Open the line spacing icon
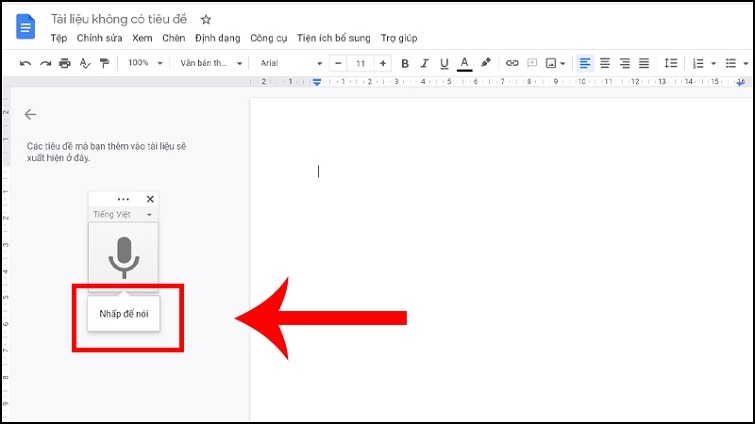The height and width of the screenshot is (424, 755). (x=671, y=63)
